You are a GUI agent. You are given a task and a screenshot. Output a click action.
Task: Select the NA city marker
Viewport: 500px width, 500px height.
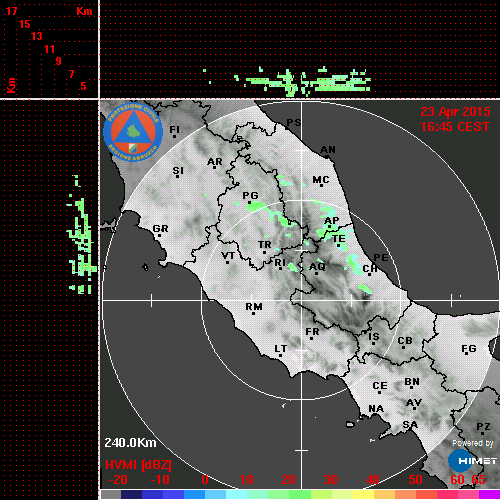(x=377, y=415)
